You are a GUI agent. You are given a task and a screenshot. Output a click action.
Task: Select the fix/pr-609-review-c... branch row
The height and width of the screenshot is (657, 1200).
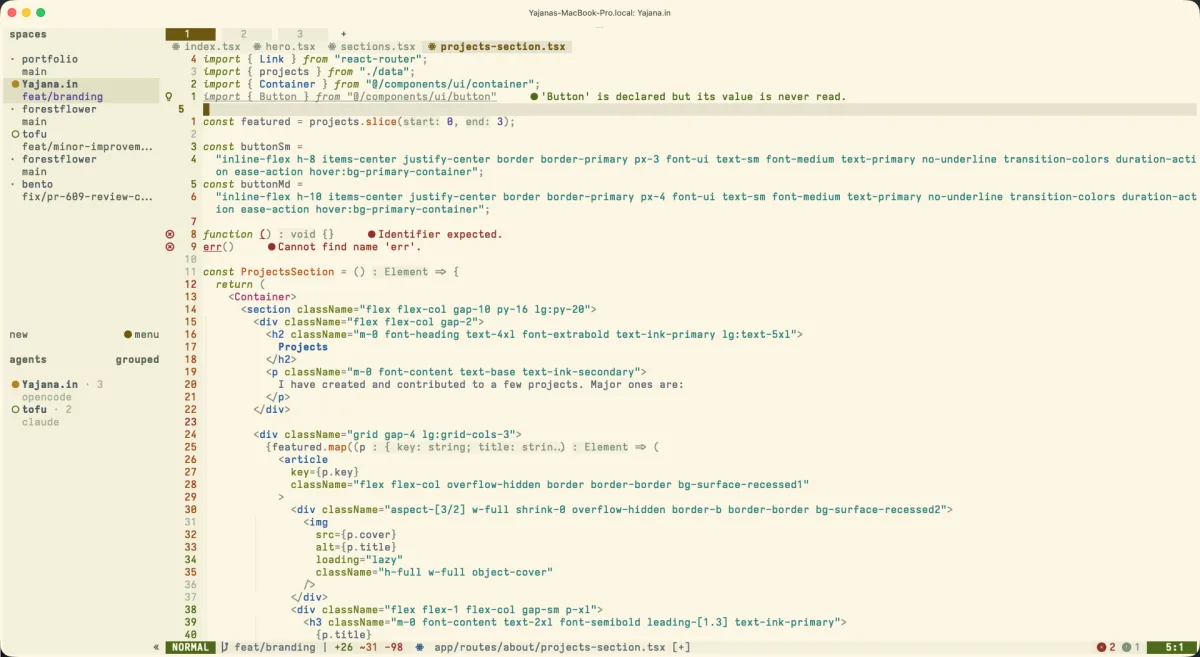pos(87,197)
